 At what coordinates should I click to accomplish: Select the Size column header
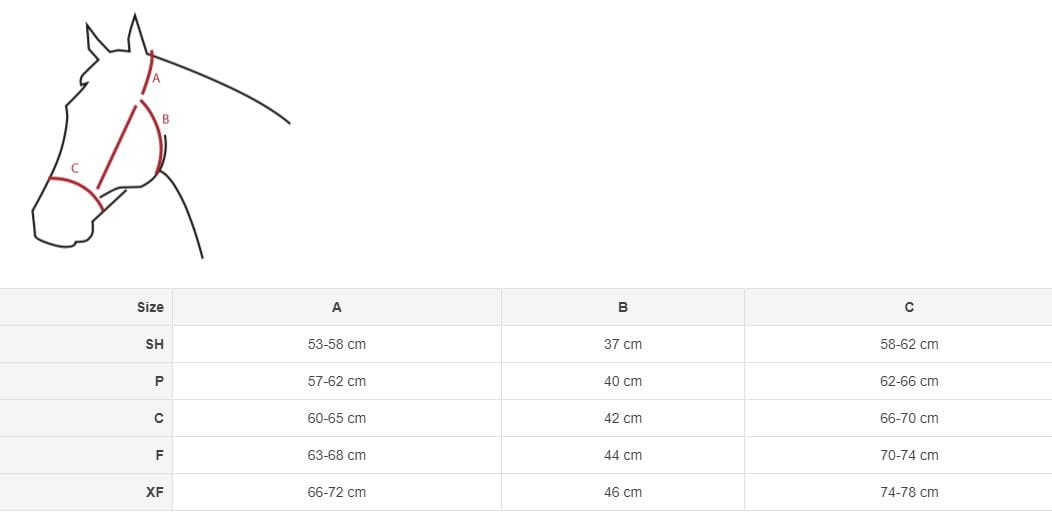pos(150,307)
